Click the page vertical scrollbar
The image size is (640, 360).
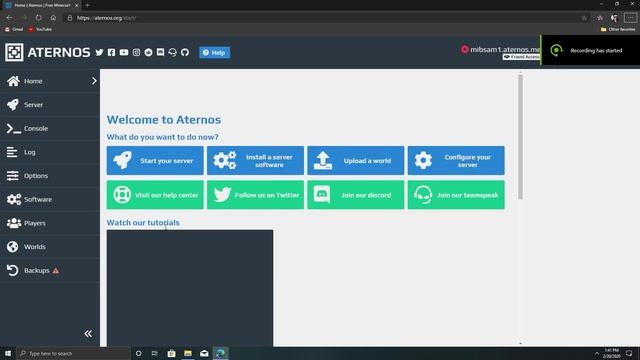(520, 137)
